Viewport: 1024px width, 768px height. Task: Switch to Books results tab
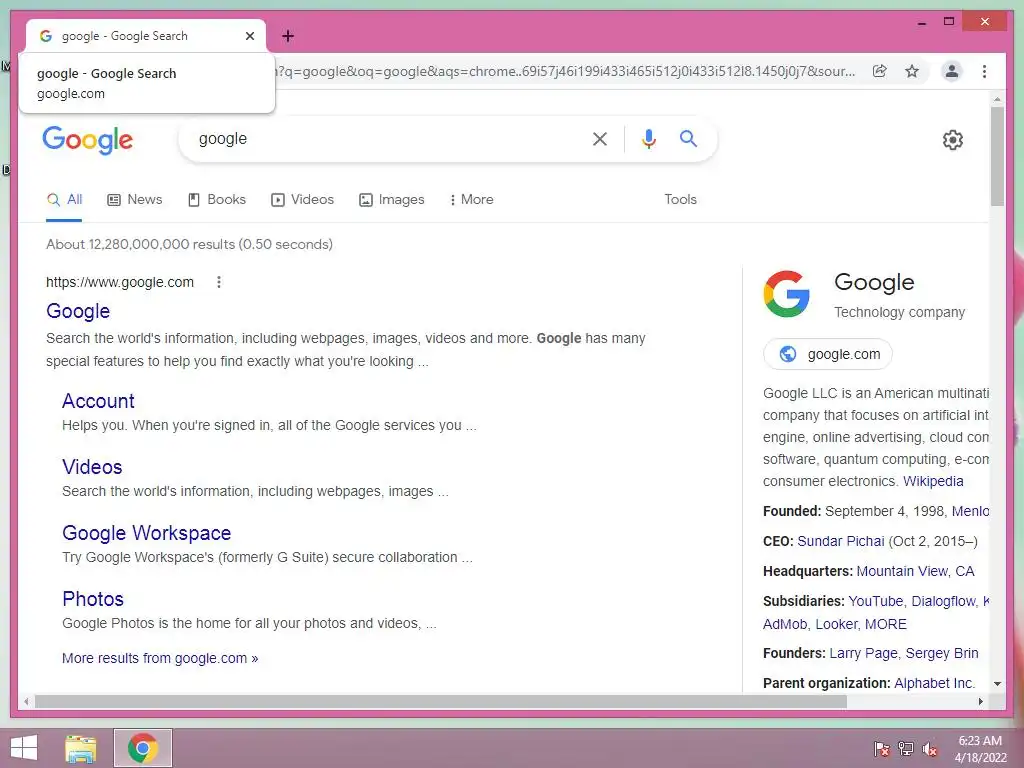217,200
